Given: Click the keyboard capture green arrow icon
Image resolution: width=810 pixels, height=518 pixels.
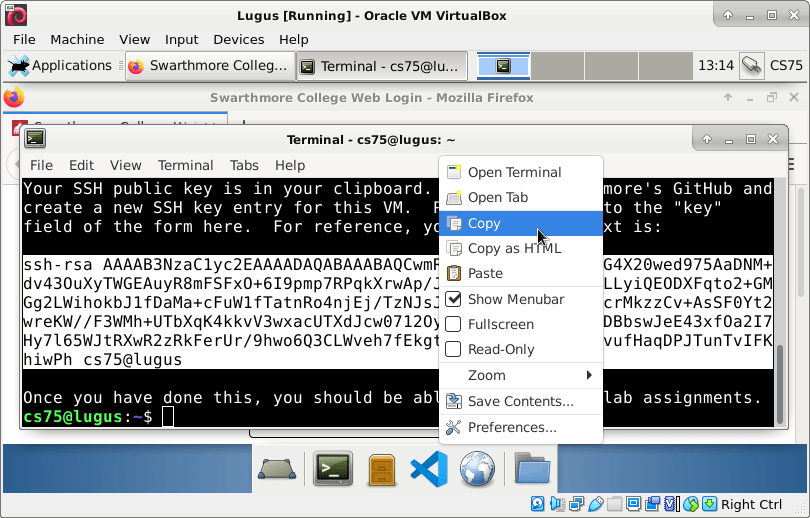Looking at the screenshot, I should pyautogui.click(x=709, y=504).
